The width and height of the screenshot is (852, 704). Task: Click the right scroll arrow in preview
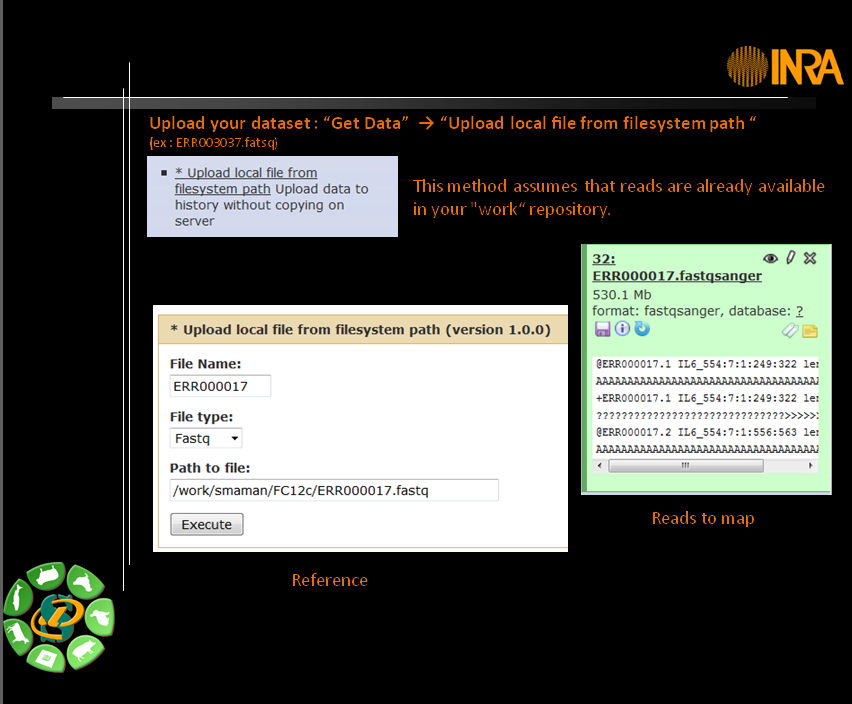pos(811,466)
